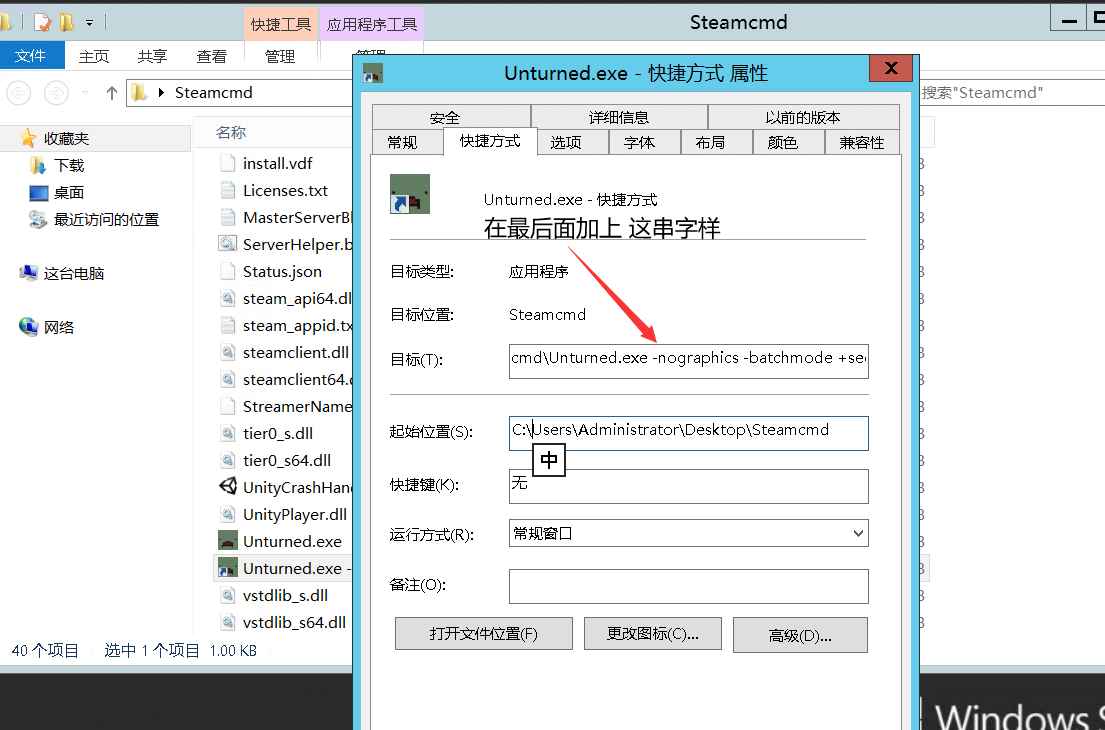The image size is (1105, 730).
Task: Select the 快捷方式 tab
Action: [x=490, y=141]
